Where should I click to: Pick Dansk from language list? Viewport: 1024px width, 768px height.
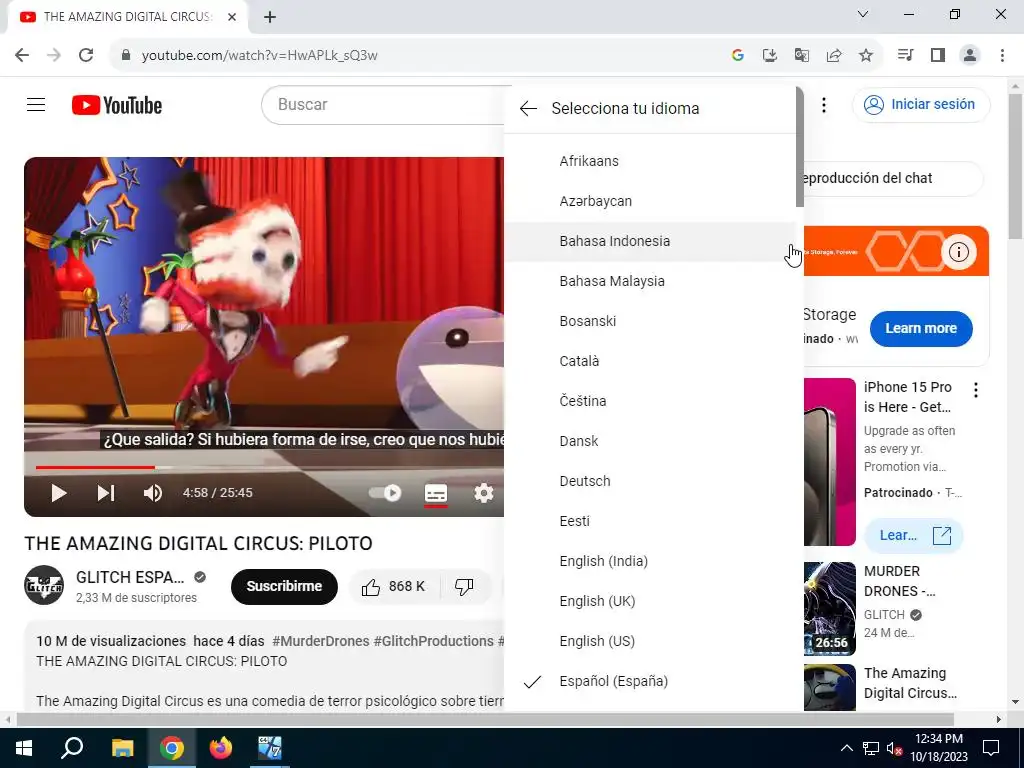click(x=650, y=441)
